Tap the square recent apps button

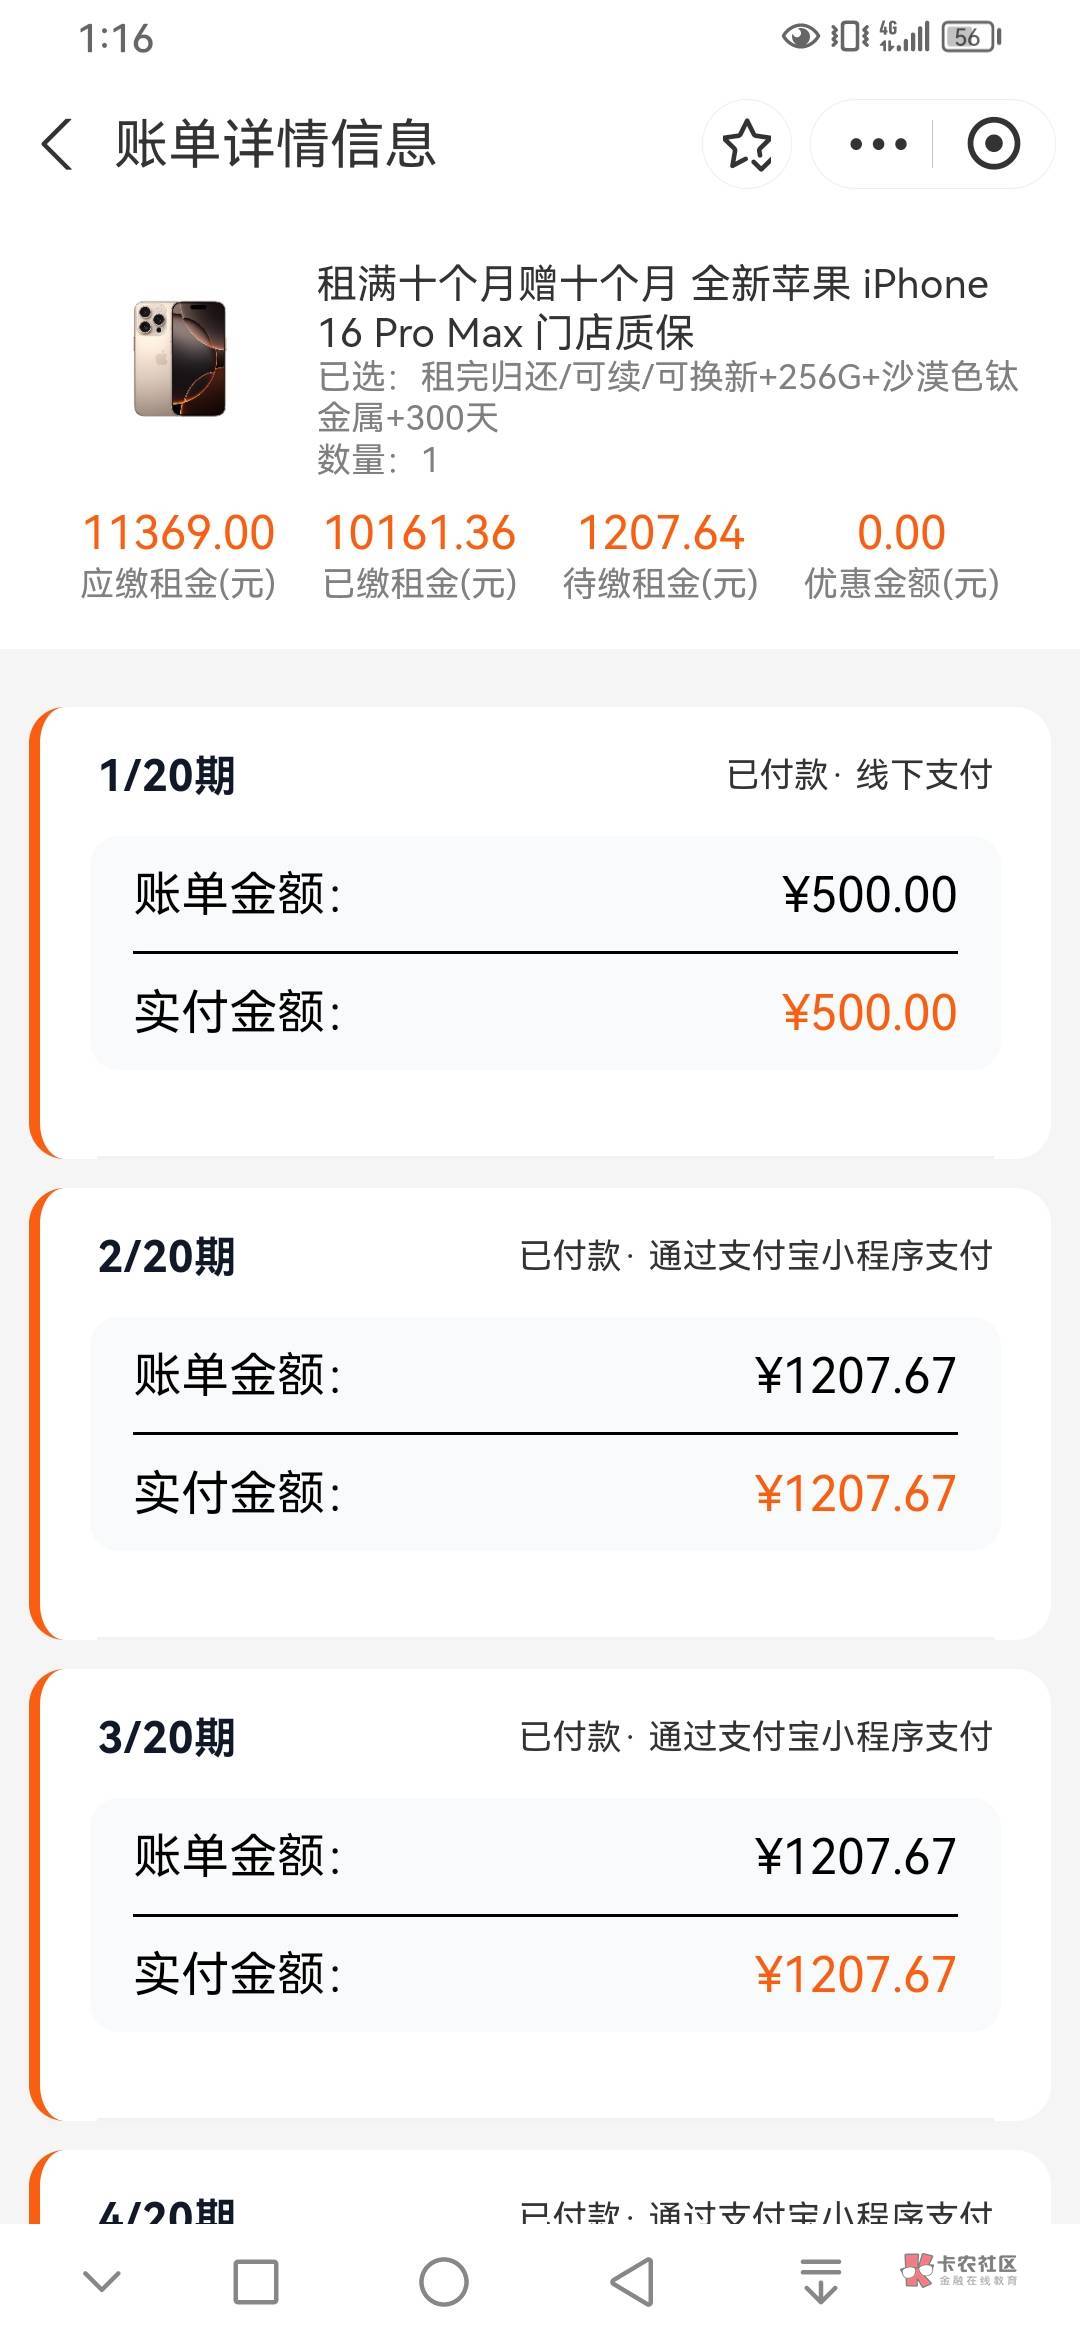pyautogui.click(x=255, y=2281)
